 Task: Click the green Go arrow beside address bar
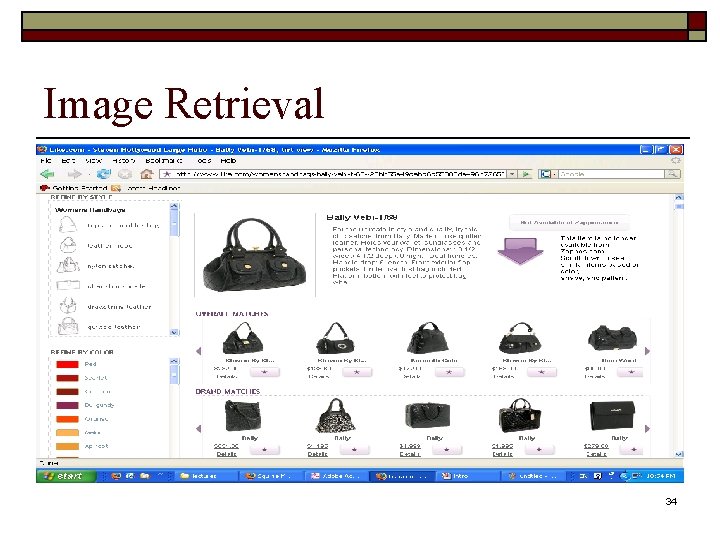(x=526, y=174)
